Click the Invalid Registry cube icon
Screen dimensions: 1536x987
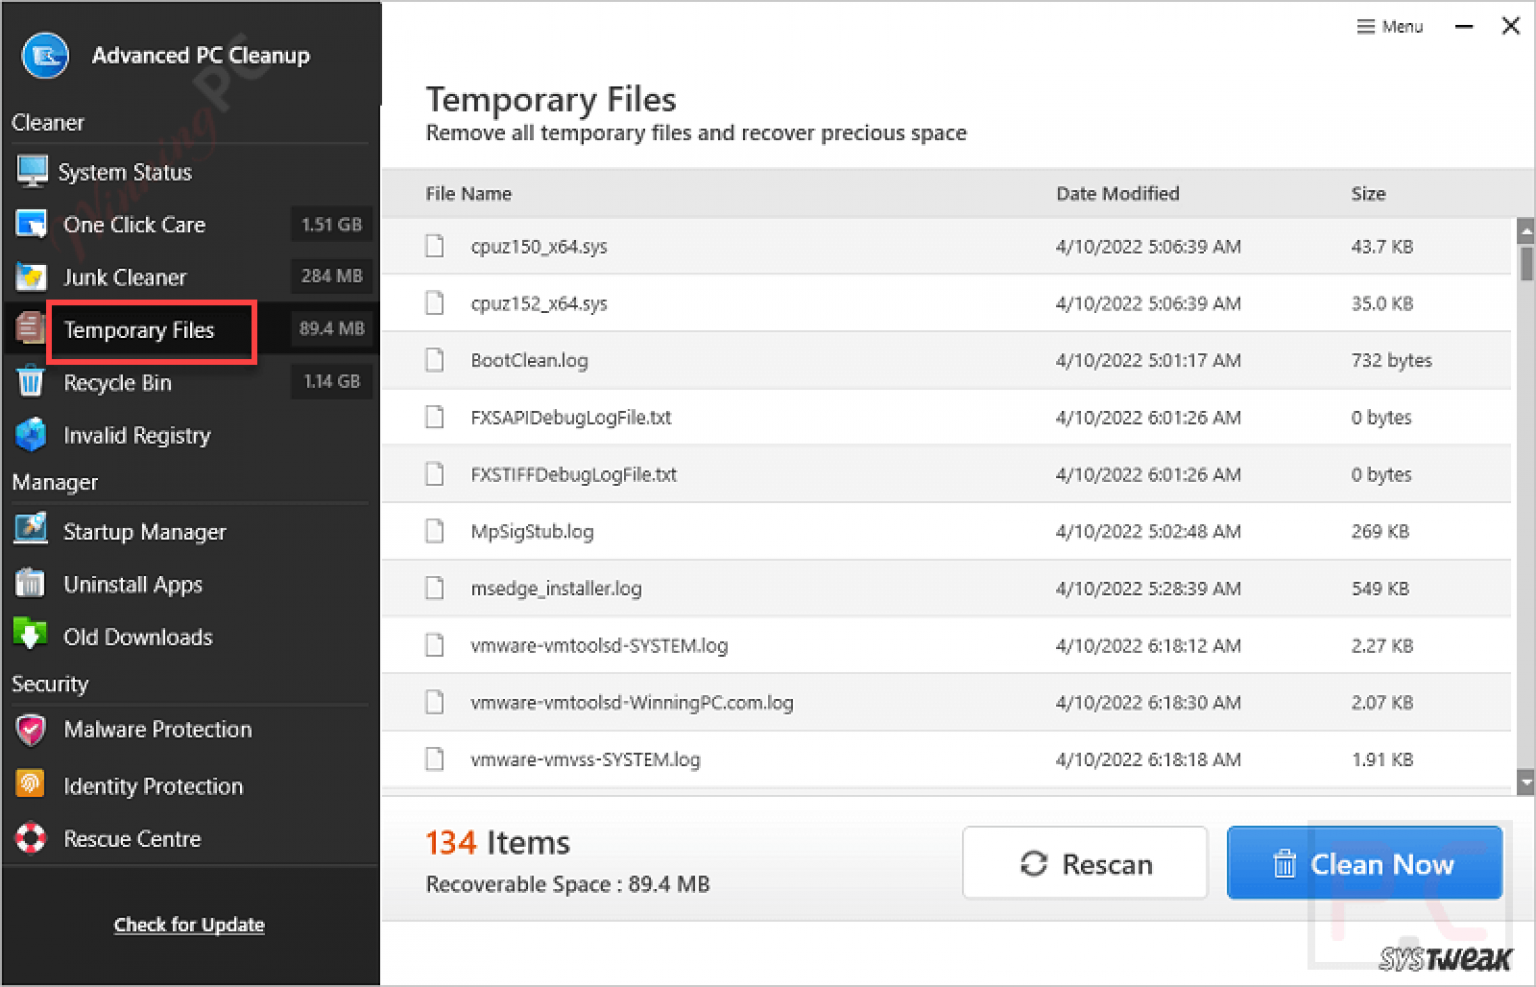click(31, 435)
